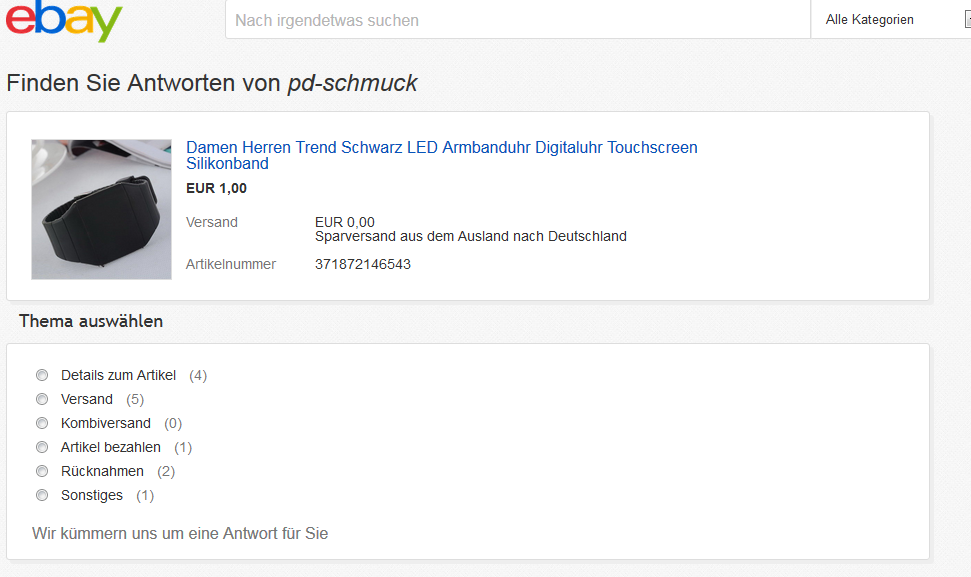The width and height of the screenshot is (971, 577).
Task: Click the 'Artikel bezahlen' topic label
Action: point(111,447)
